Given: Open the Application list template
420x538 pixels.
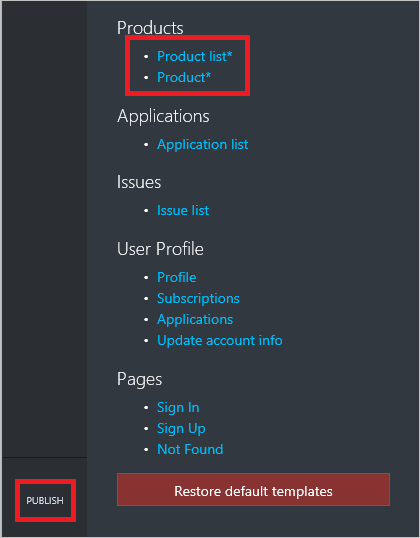Looking at the screenshot, I should click(202, 144).
